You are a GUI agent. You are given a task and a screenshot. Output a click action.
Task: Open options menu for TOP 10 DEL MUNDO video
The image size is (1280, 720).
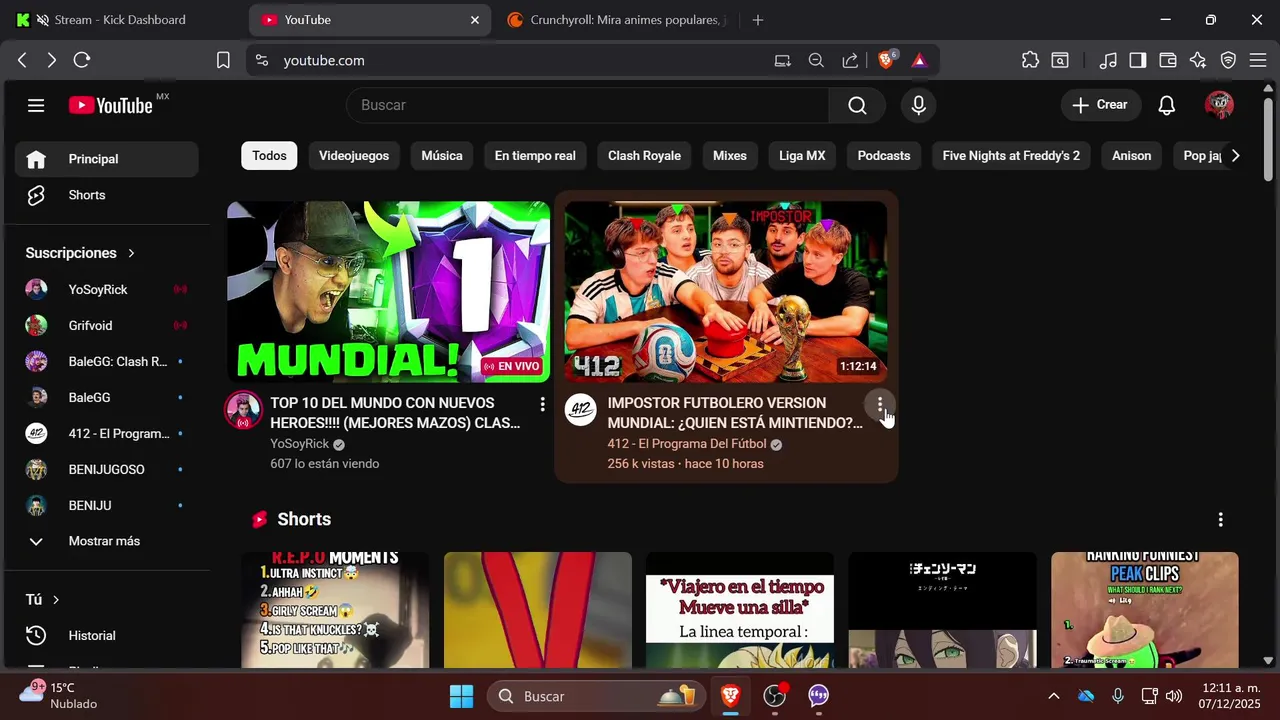pos(542,404)
